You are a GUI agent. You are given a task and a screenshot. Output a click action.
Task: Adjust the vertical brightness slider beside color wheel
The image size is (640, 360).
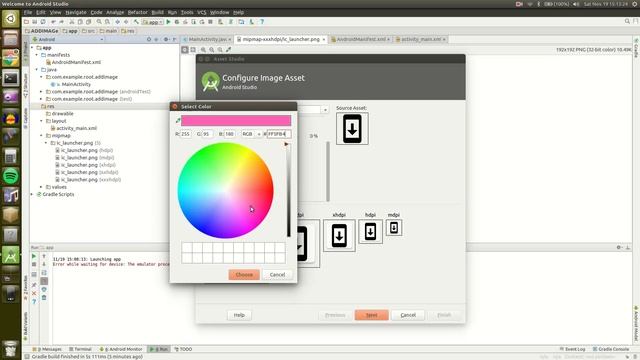pyautogui.click(x=288, y=190)
